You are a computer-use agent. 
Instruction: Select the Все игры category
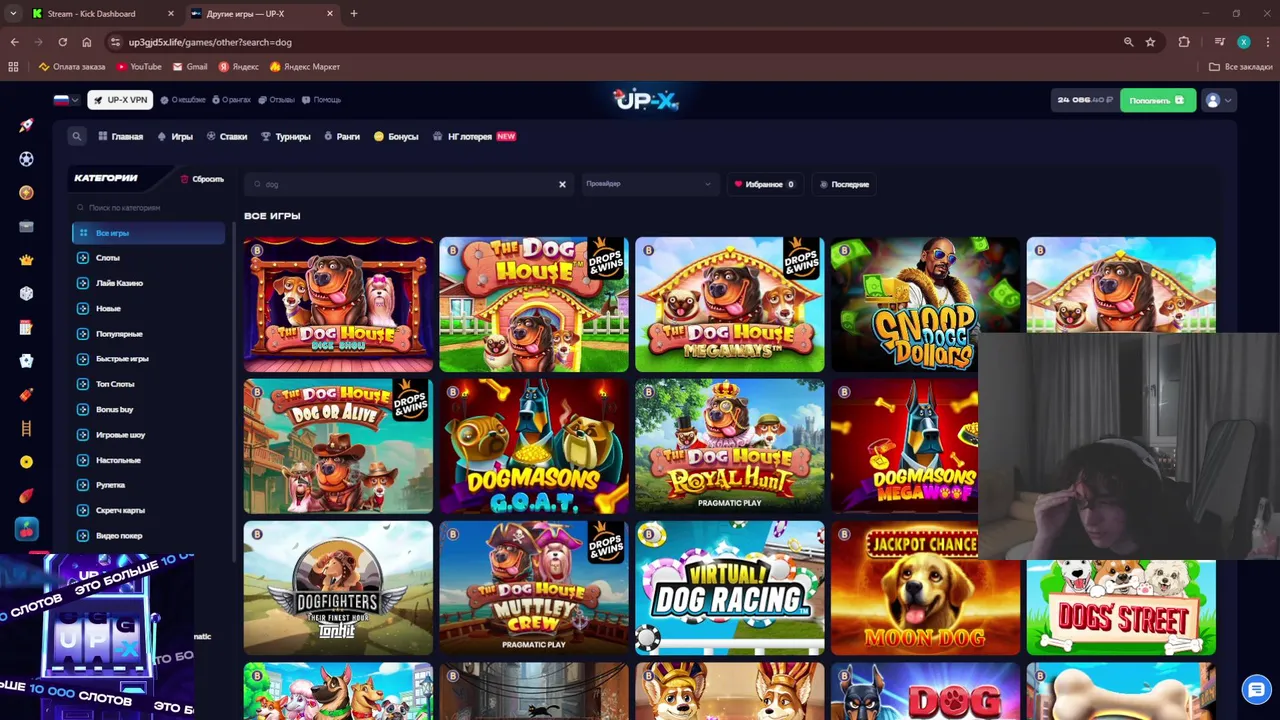[x=148, y=233]
